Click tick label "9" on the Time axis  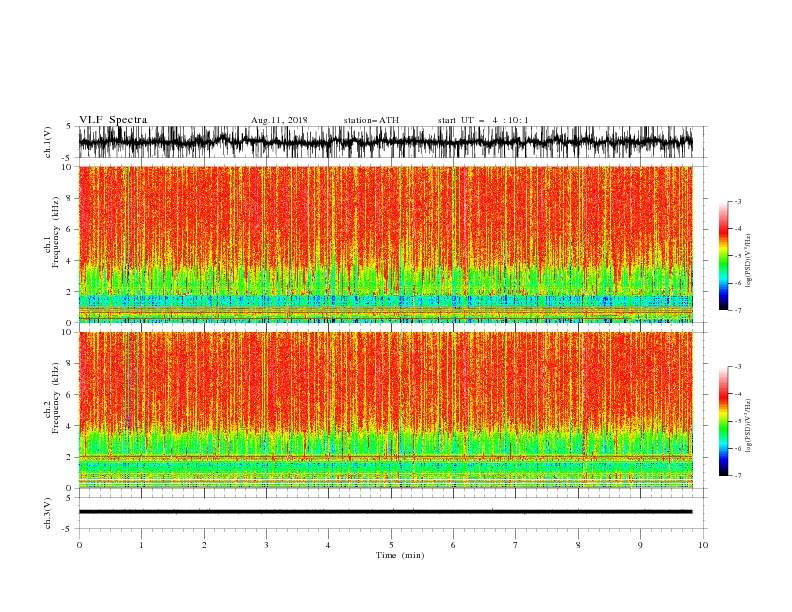640,545
